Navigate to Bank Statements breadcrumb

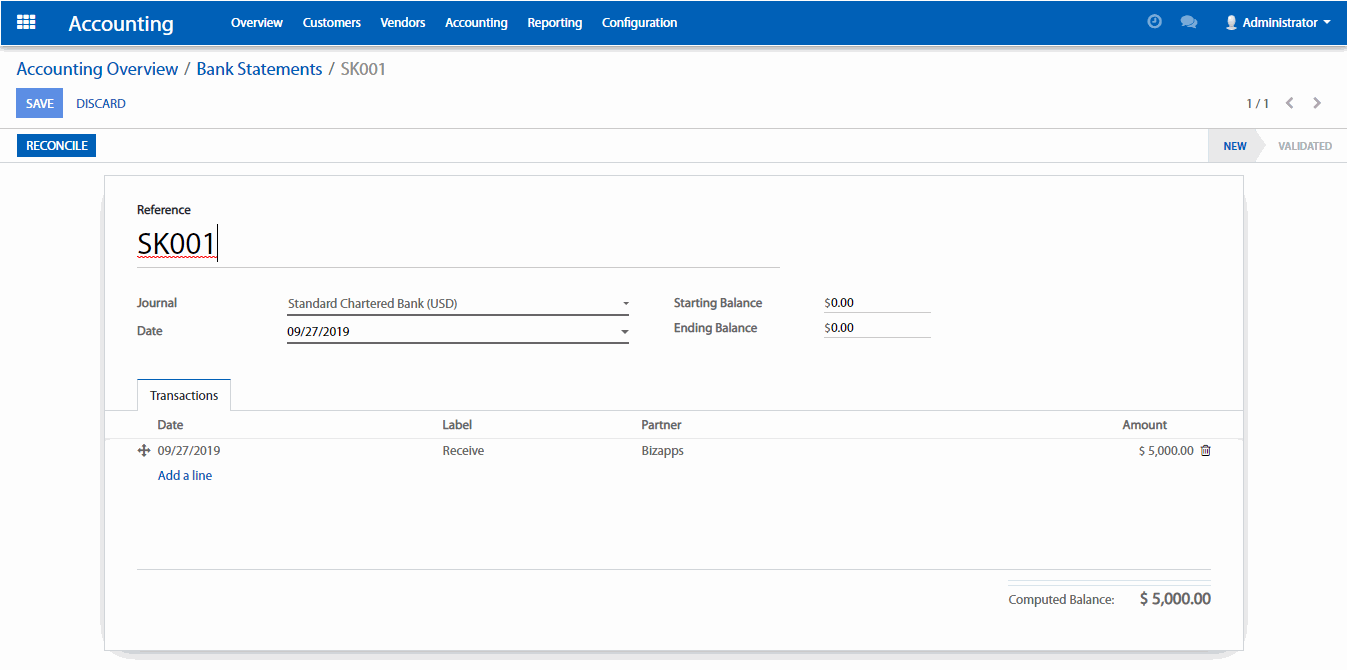(259, 69)
